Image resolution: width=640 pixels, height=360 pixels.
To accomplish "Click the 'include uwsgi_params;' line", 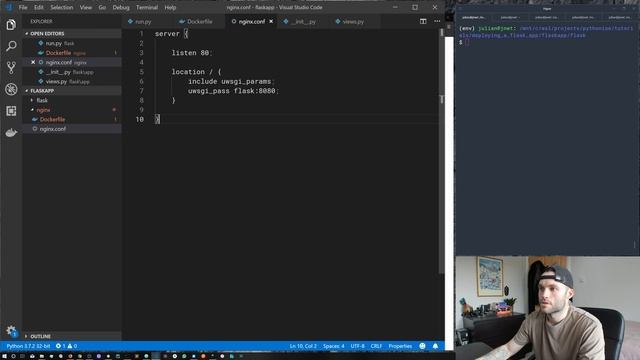I will tap(231, 81).
